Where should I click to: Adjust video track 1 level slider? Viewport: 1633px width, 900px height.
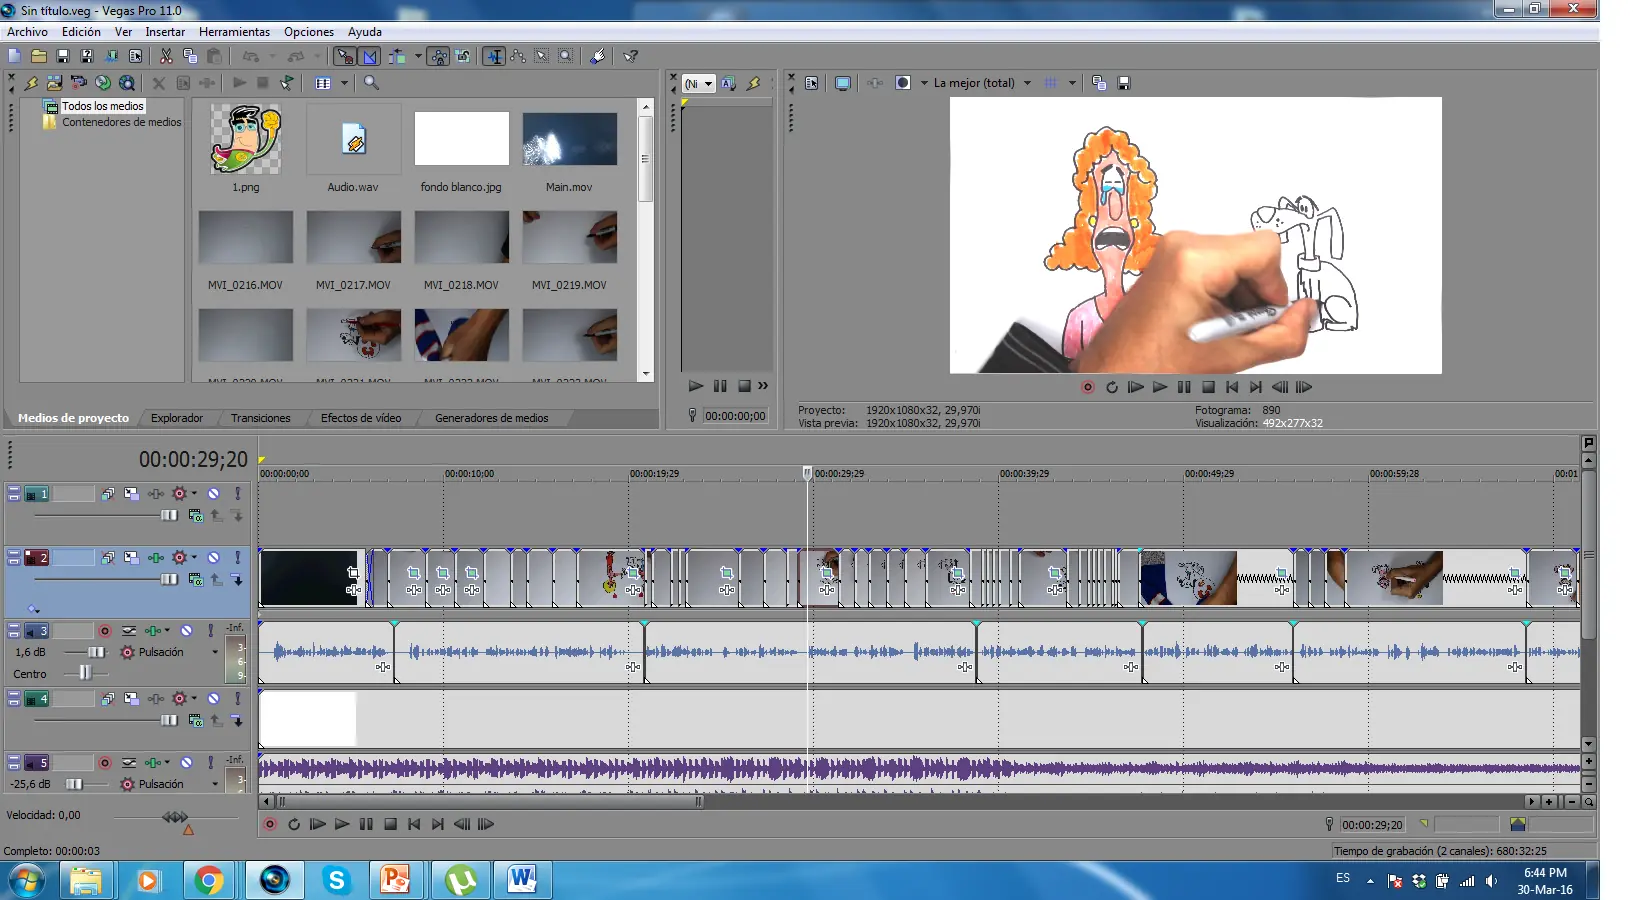(169, 515)
